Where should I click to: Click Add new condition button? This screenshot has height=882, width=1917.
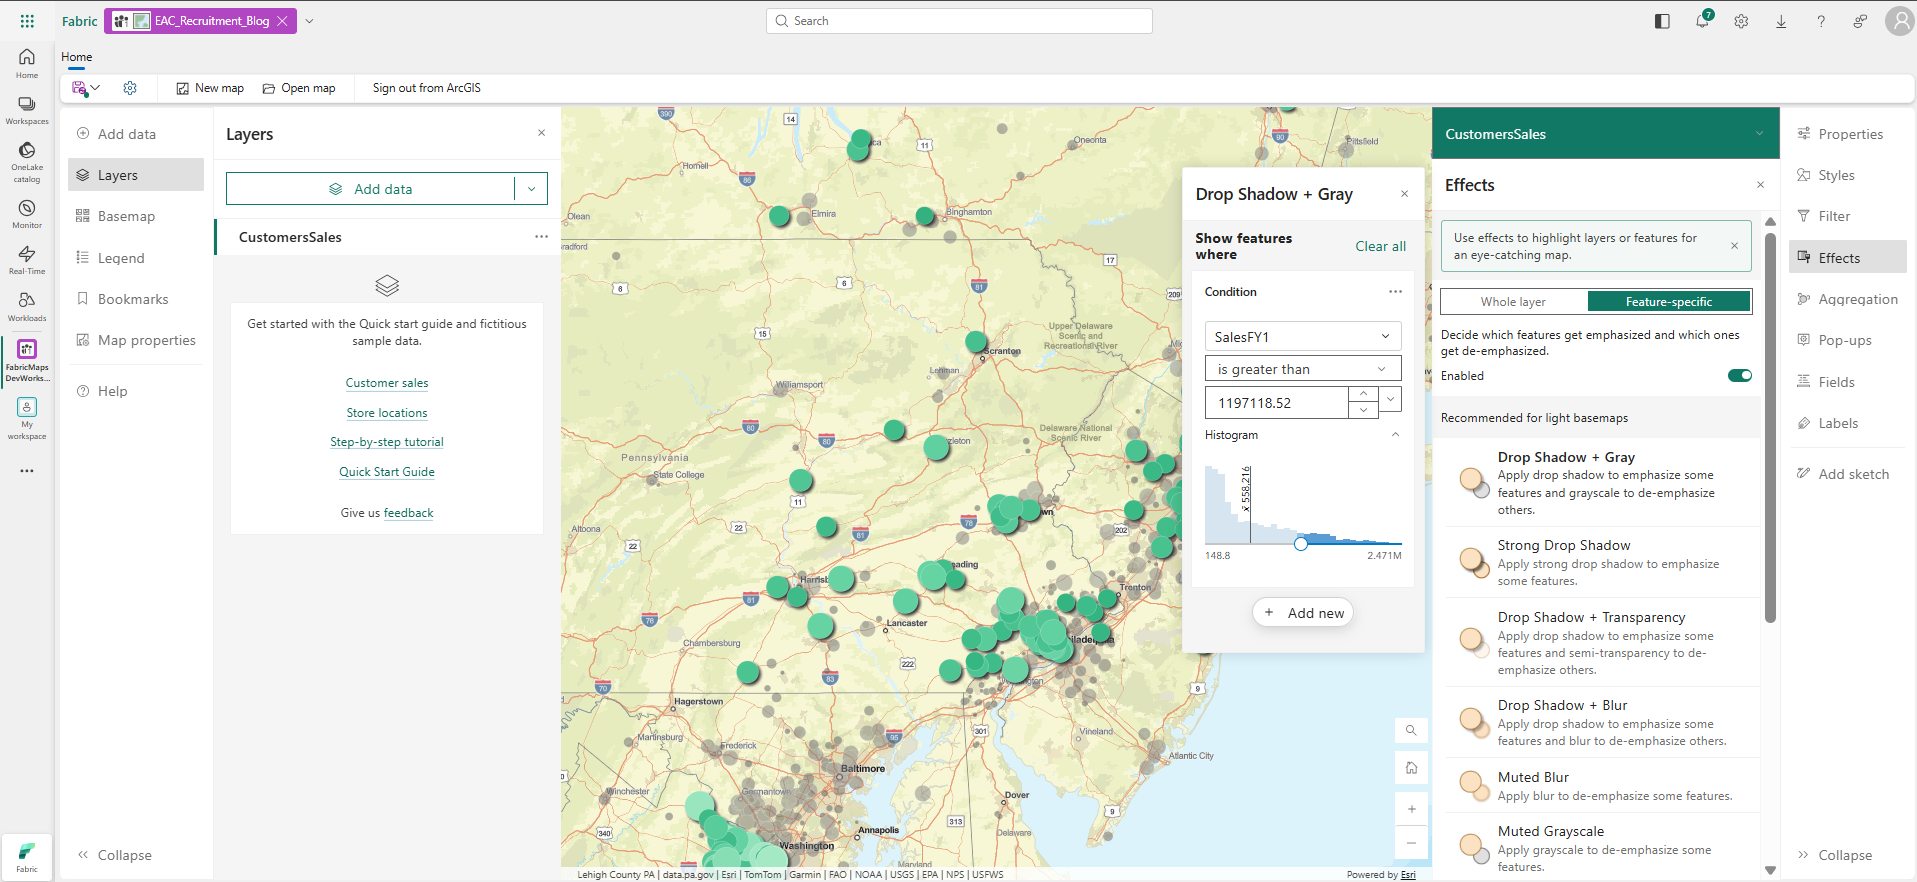coord(1303,613)
